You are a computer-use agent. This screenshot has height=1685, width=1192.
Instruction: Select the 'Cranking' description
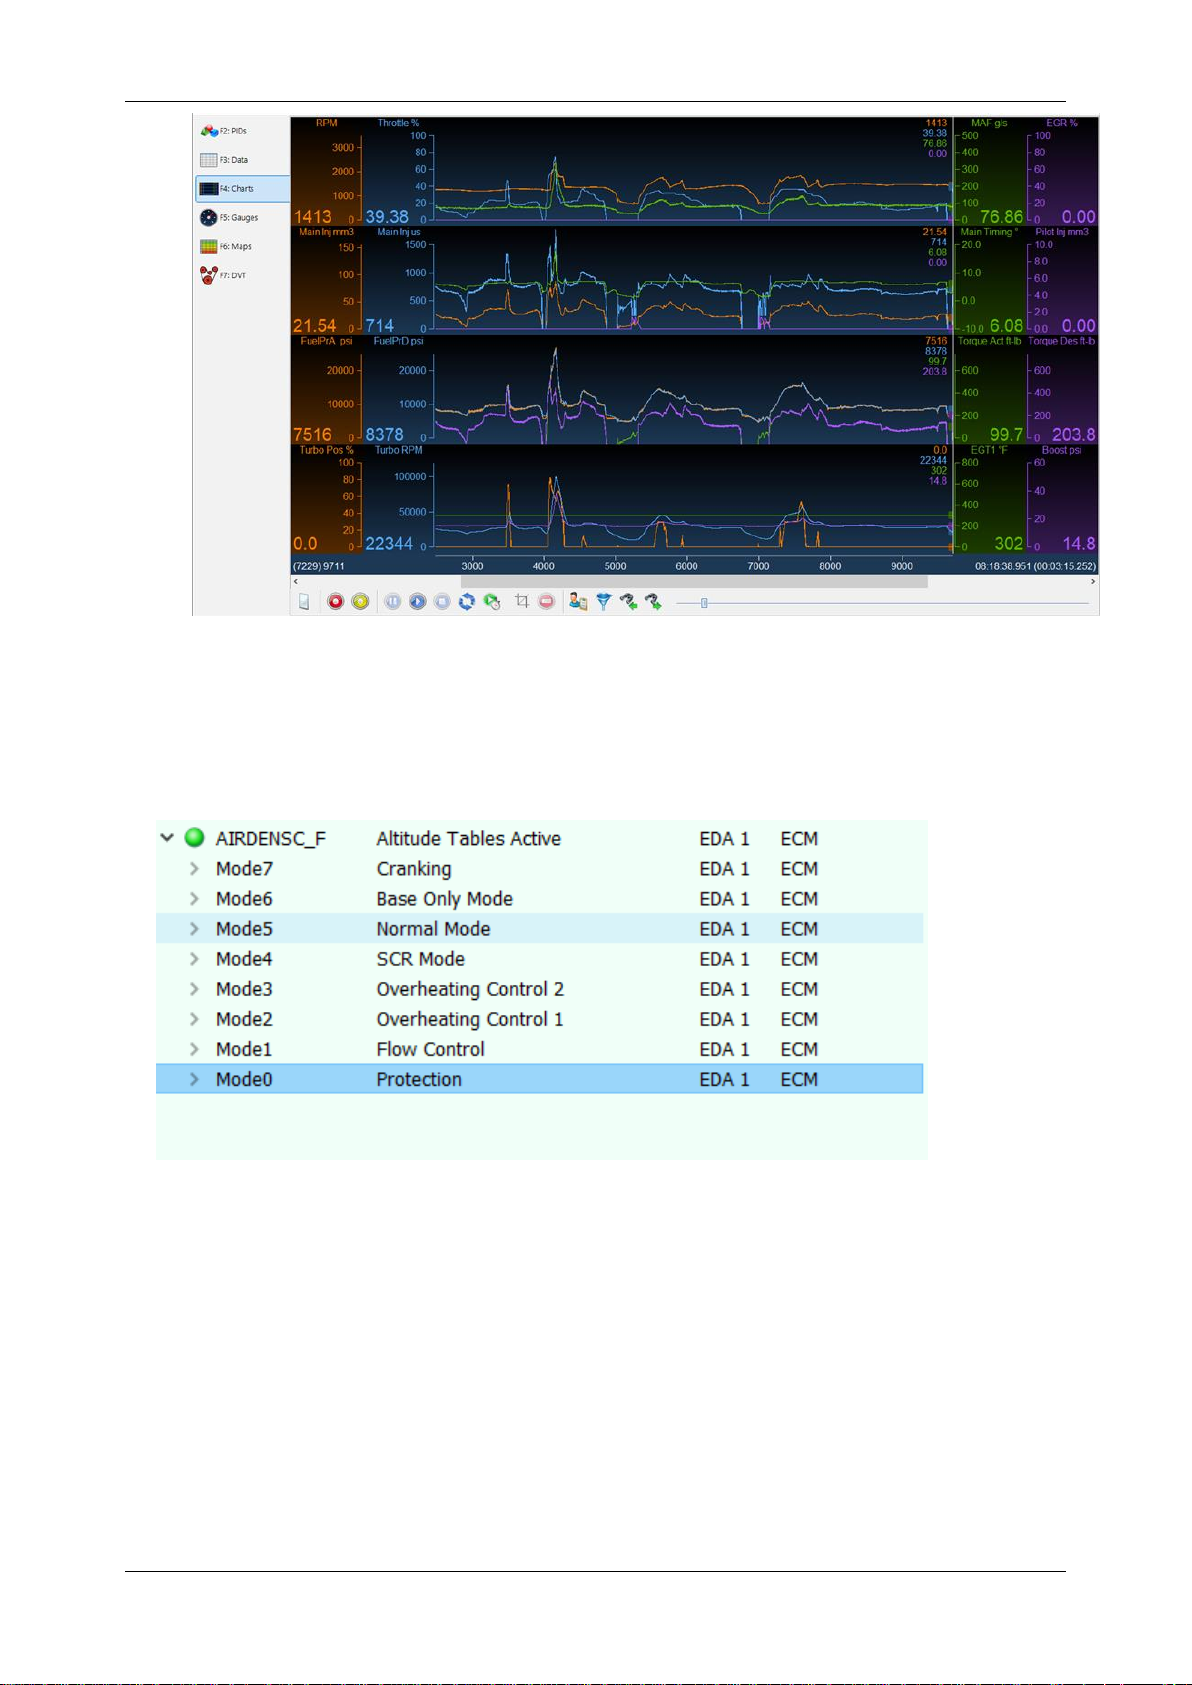pos(414,869)
